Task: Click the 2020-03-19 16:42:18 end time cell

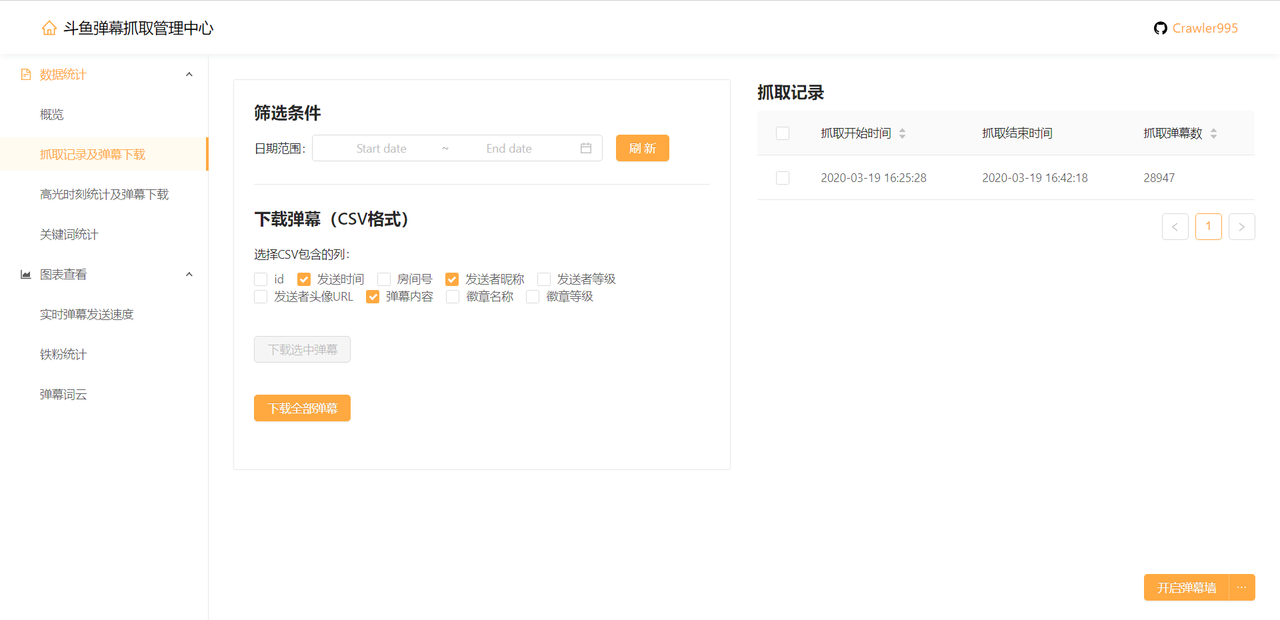Action: (1035, 177)
